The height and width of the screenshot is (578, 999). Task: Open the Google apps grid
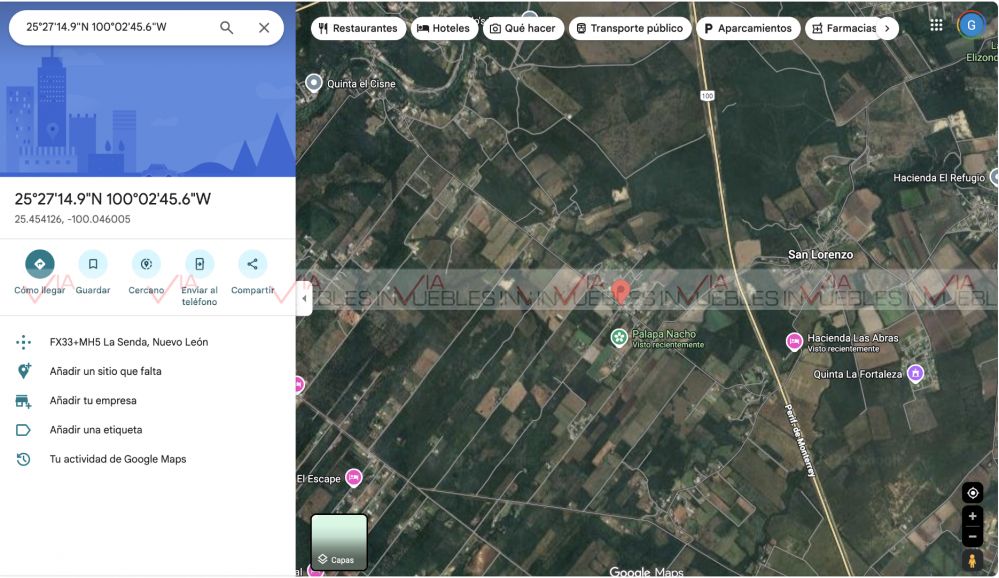936,25
